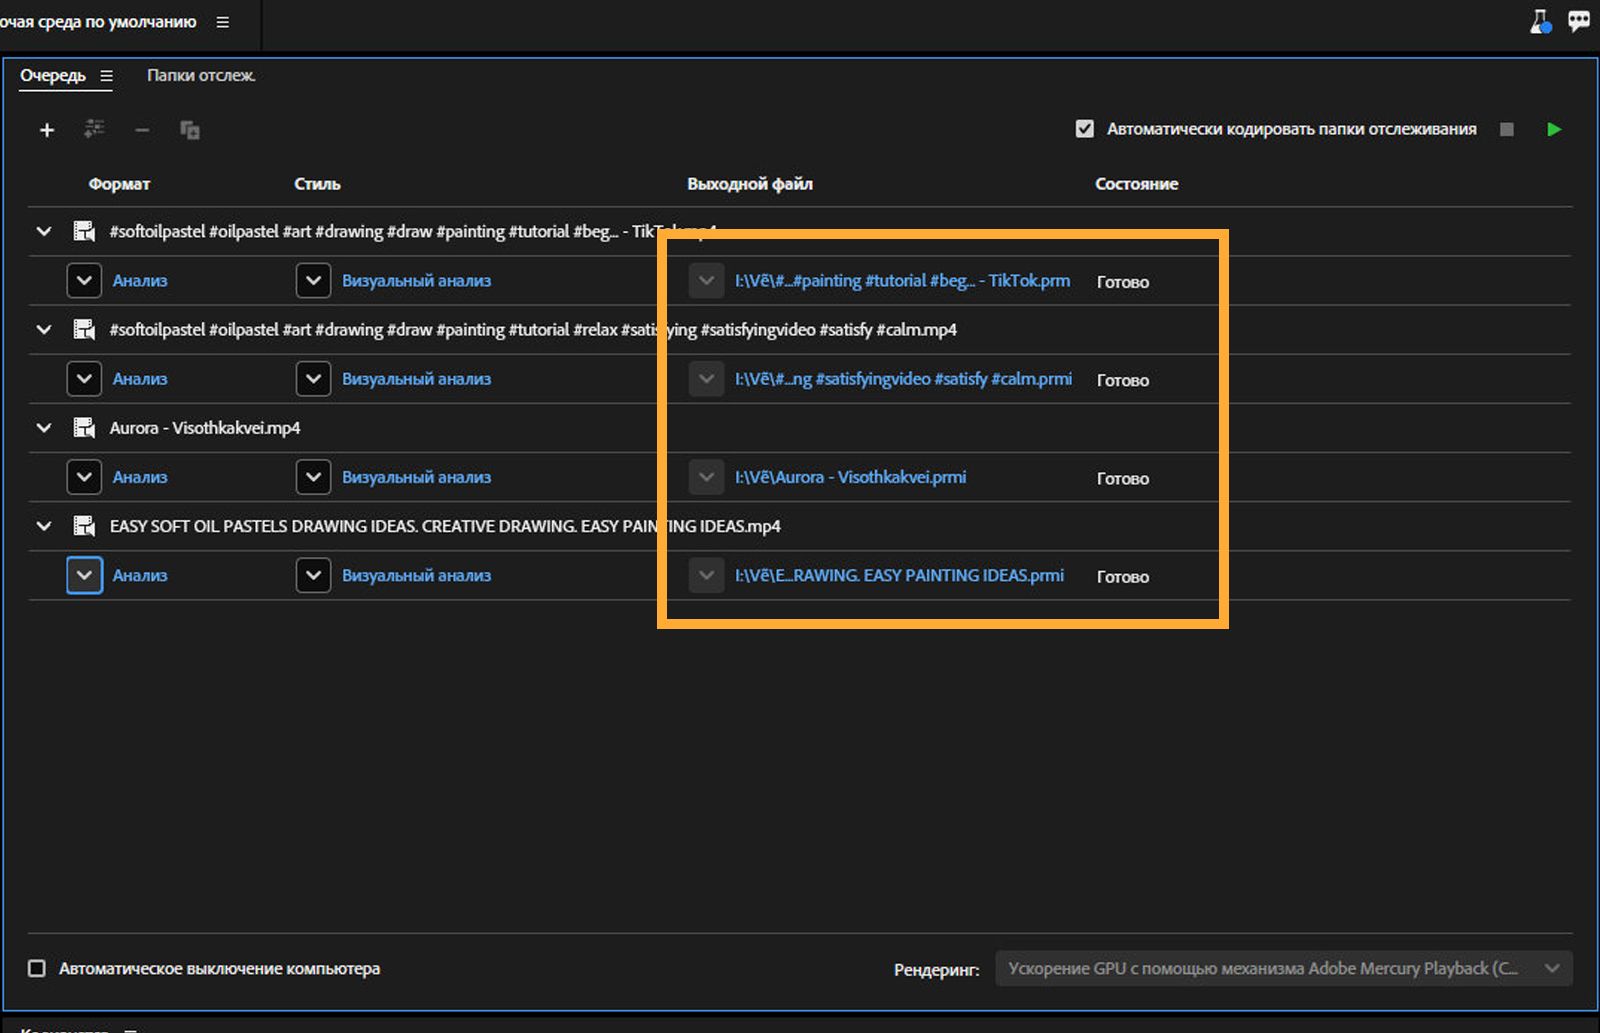This screenshot has width=1600, height=1033.
Task: Click the plus icon to add source
Action: click(46, 130)
